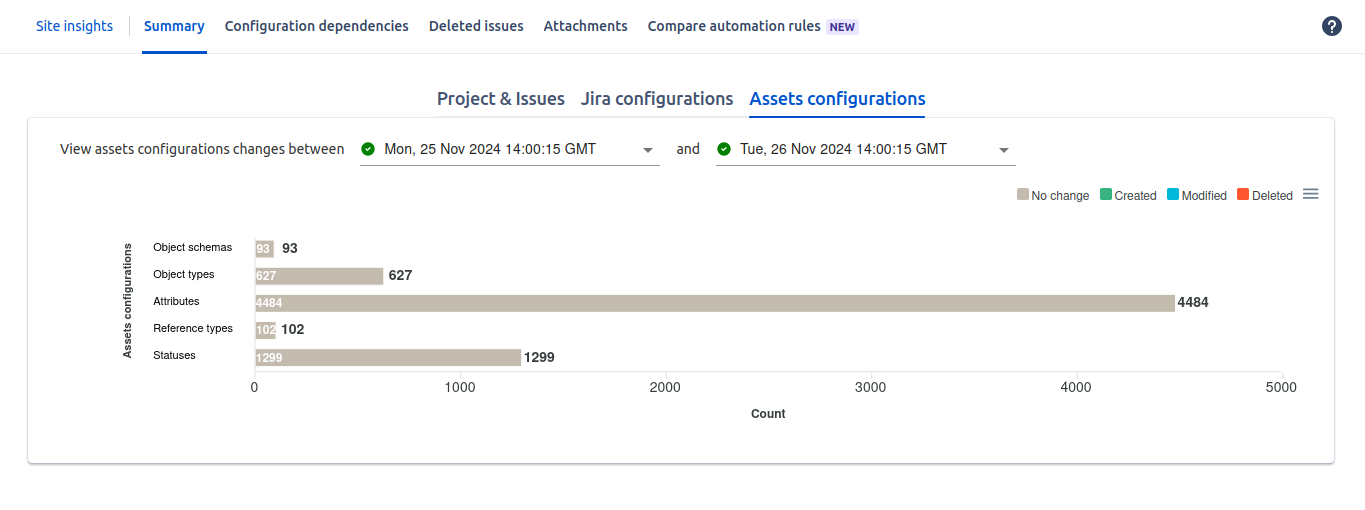Click the green check icon beside Mon, 25 Nov
This screenshot has height=510, width=1365.
click(x=368, y=149)
